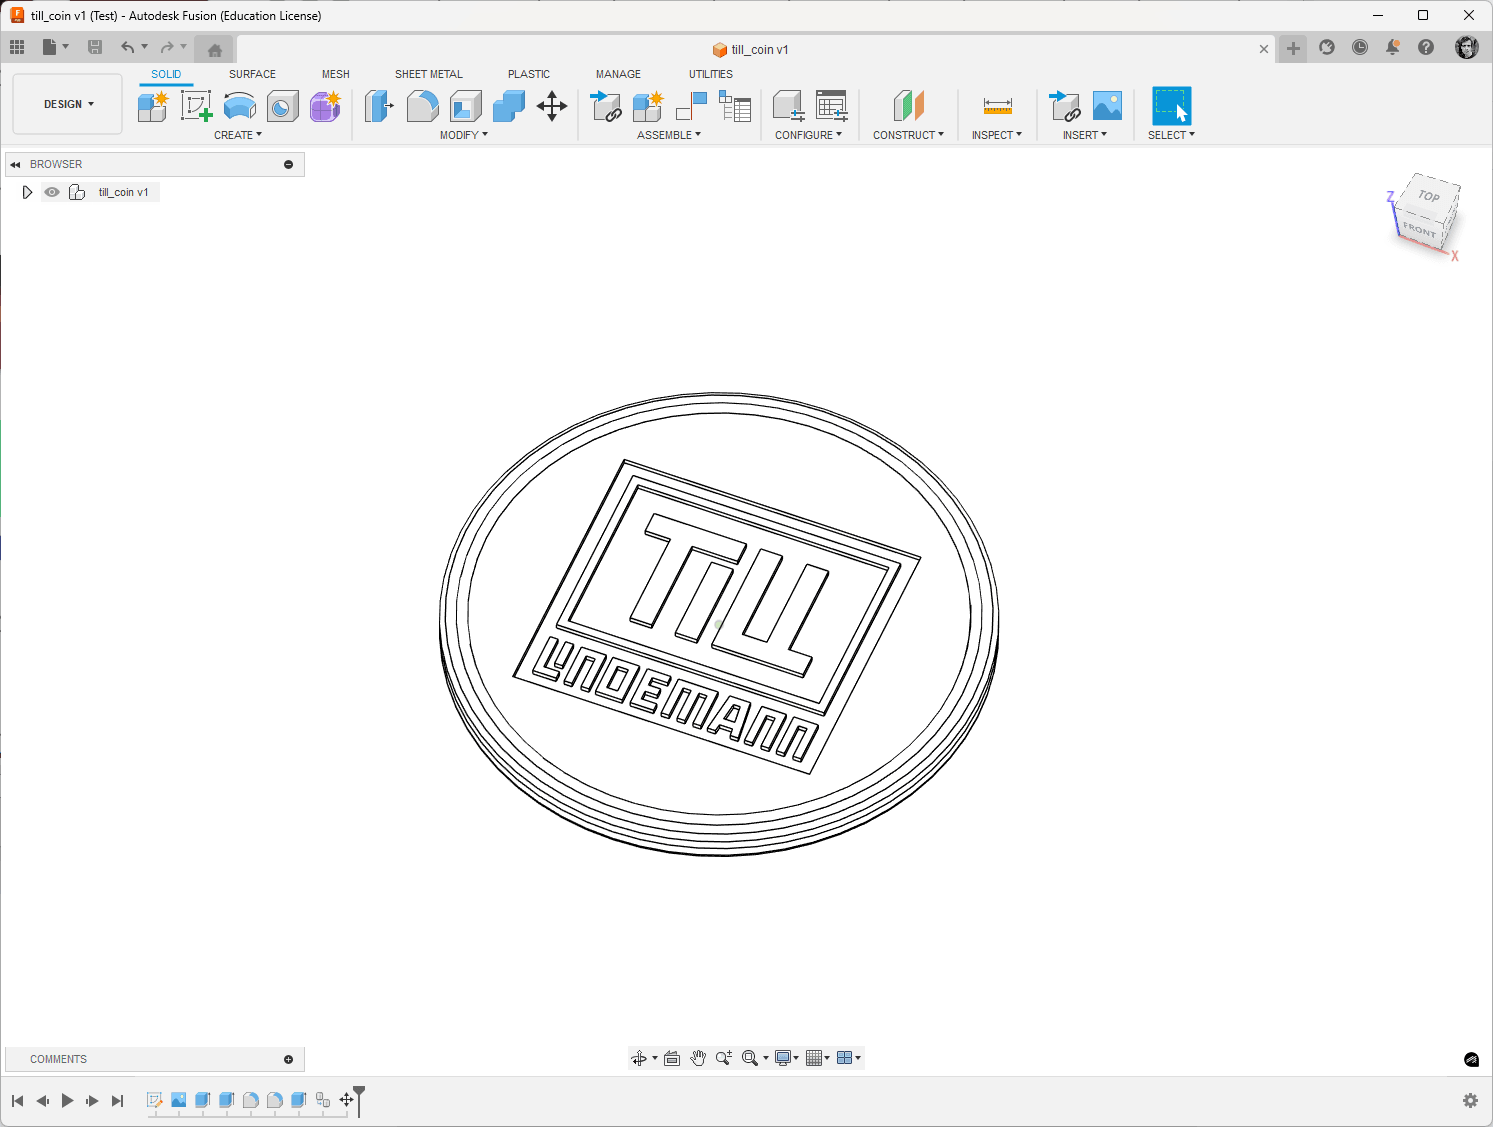Image resolution: width=1493 pixels, height=1127 pixels.
Task: Play the timeline history
Action: 67,1101
